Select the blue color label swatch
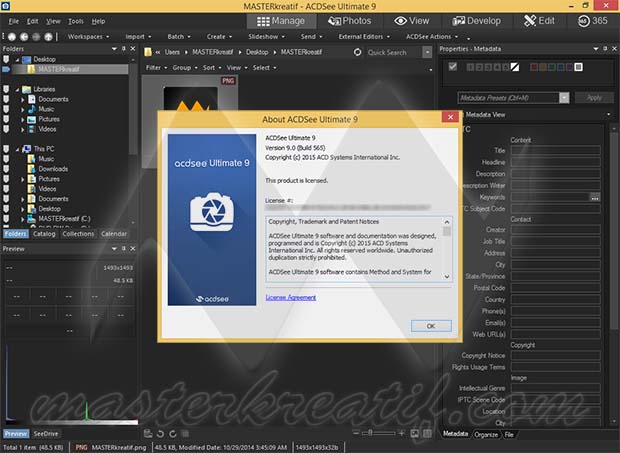This screenshot has width=620, height=453. pos(560,67)
